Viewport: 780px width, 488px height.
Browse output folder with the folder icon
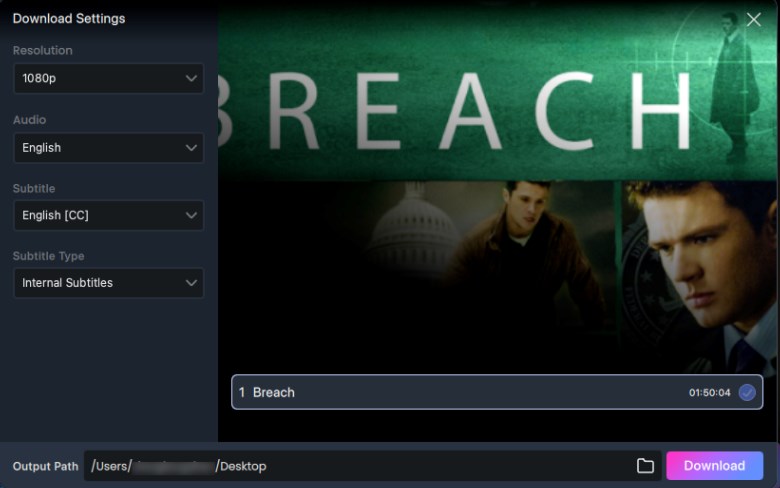(x=645, y=466)
